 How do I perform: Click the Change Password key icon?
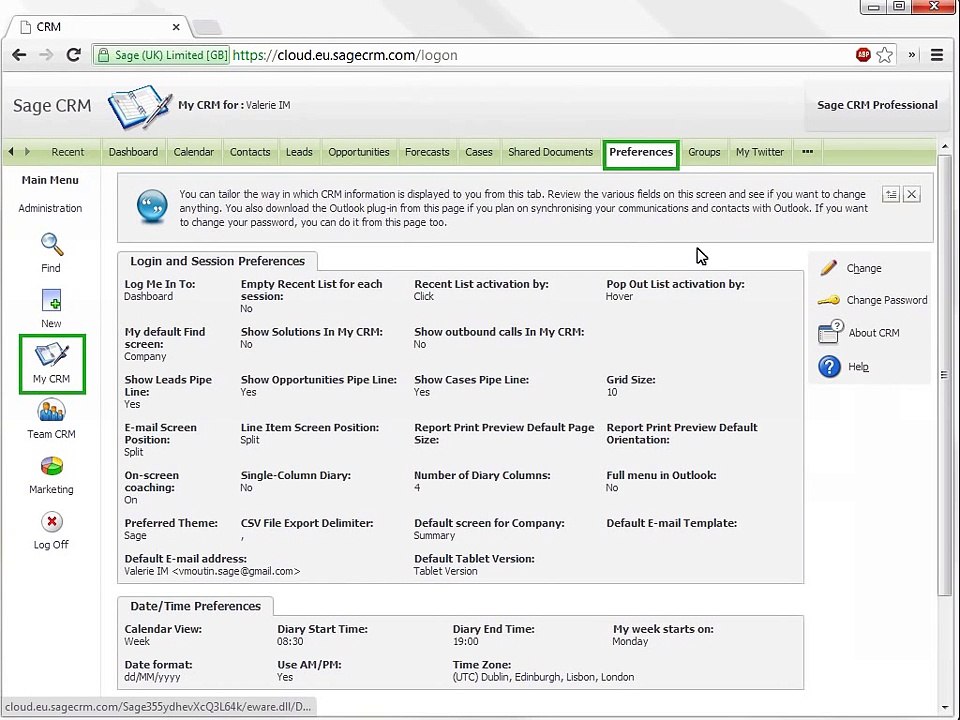[x=828, y=300]
